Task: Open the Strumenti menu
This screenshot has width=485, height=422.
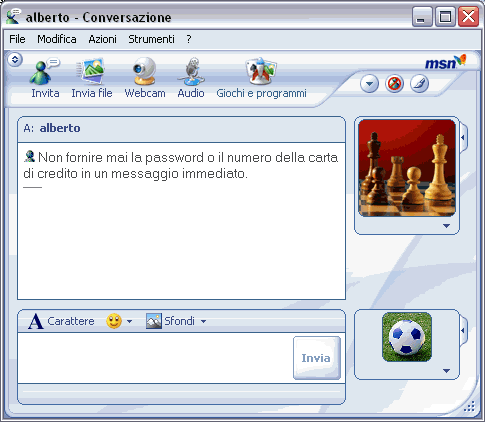Action: tap(151, 39)
